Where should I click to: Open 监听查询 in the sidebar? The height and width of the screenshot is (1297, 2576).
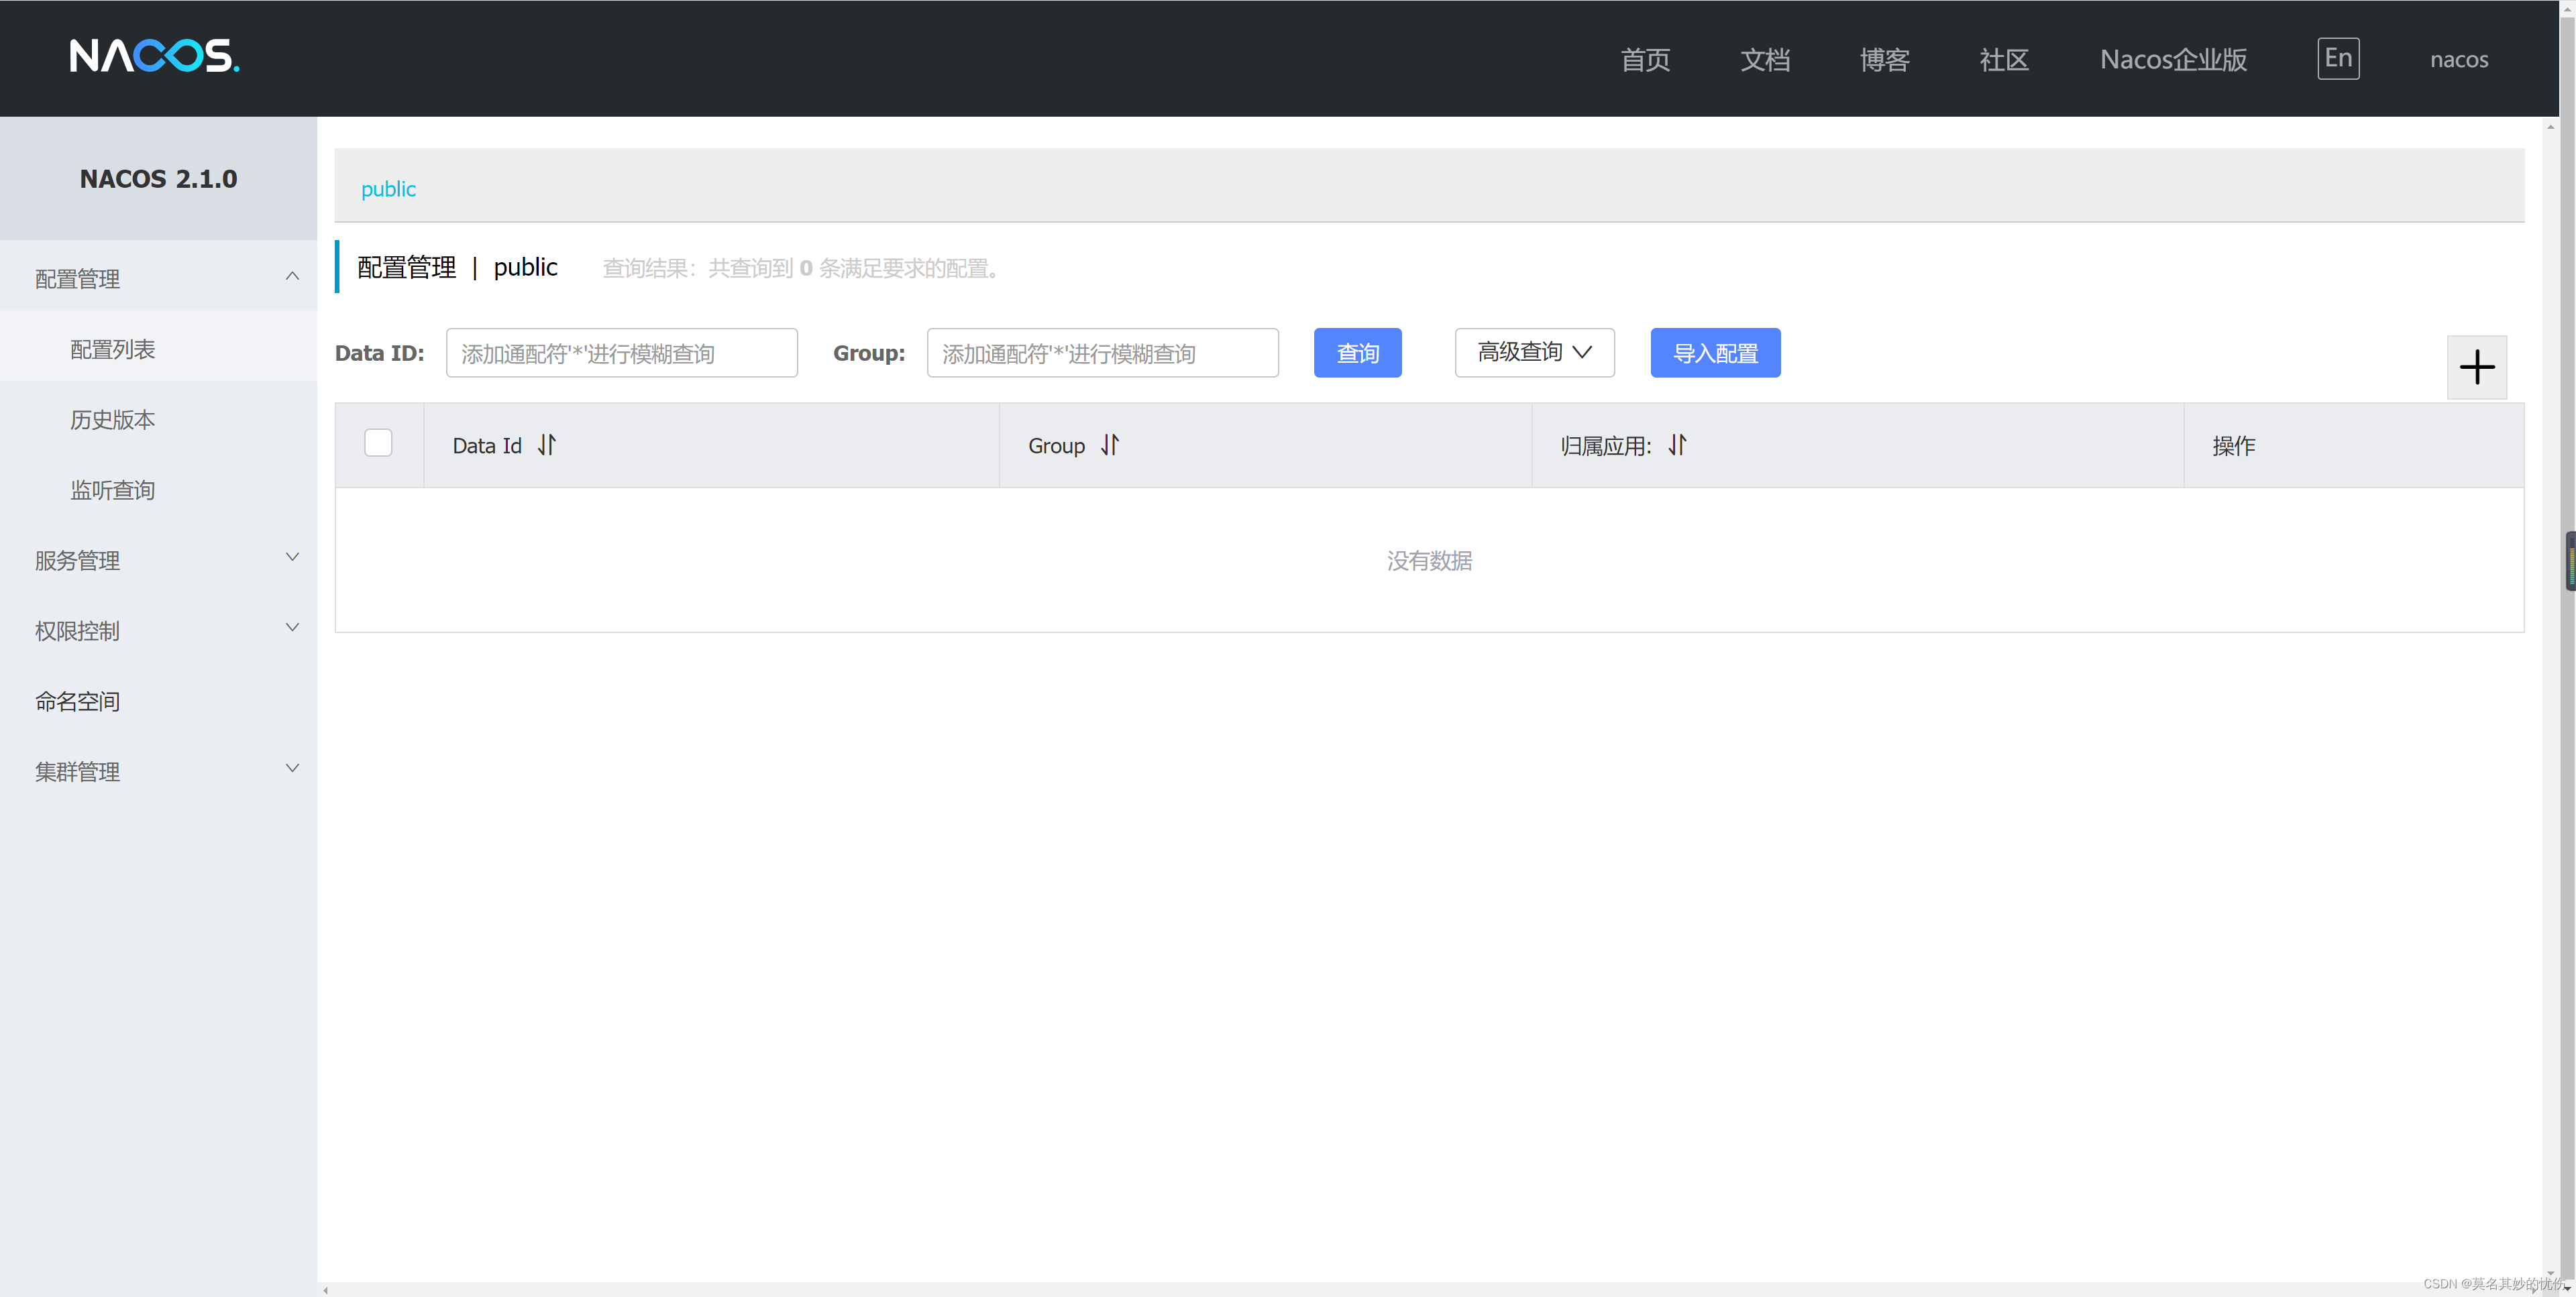click(x=112, y=489)
